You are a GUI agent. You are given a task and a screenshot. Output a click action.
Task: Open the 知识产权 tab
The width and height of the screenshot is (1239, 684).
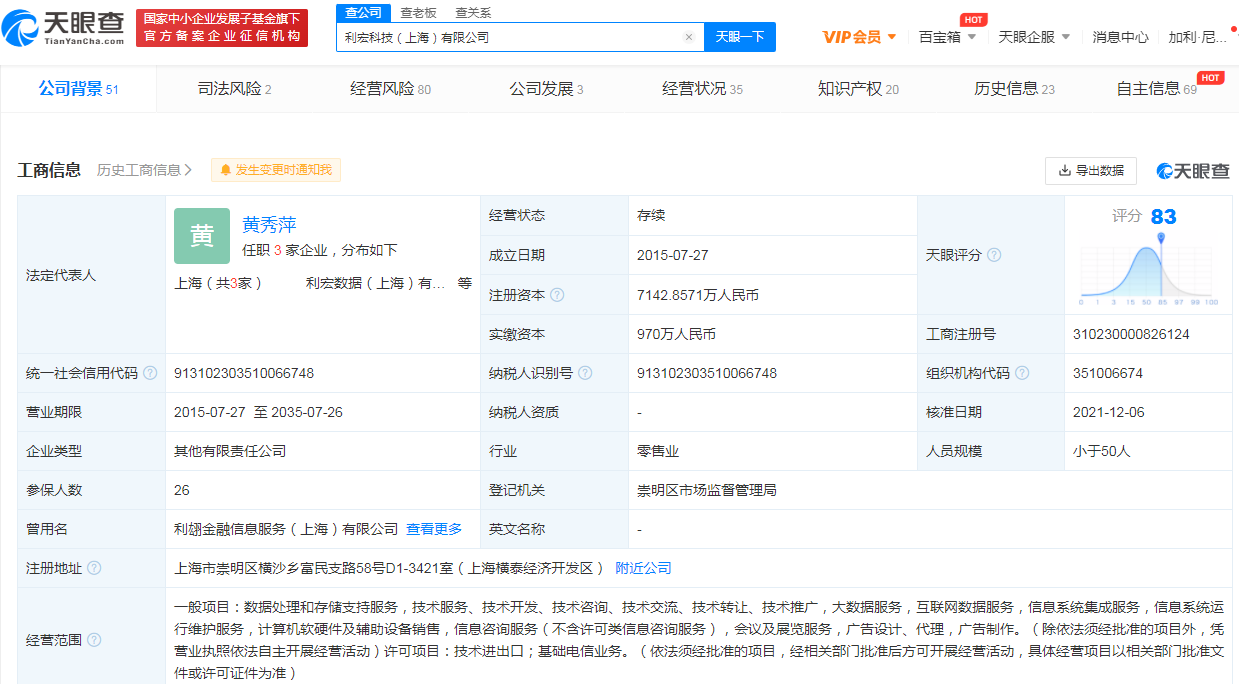tap(857, 89)
